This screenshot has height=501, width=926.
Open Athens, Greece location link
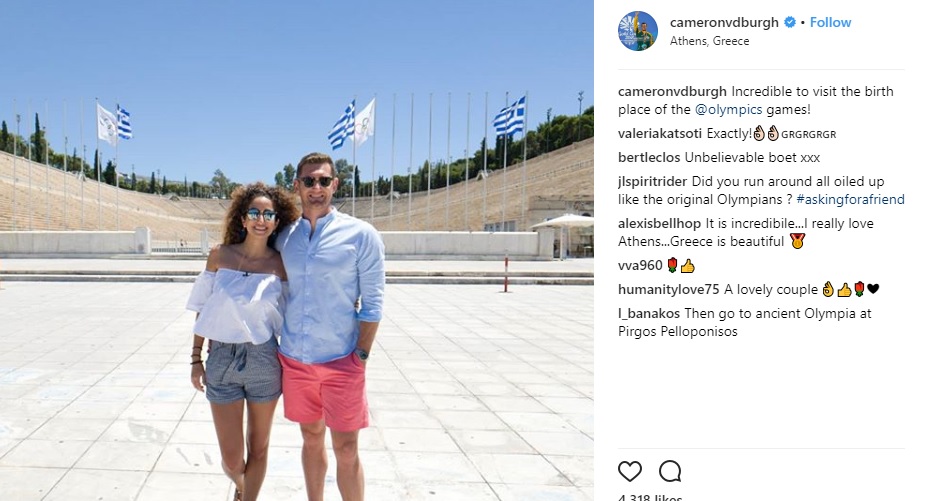coord(709,41)
